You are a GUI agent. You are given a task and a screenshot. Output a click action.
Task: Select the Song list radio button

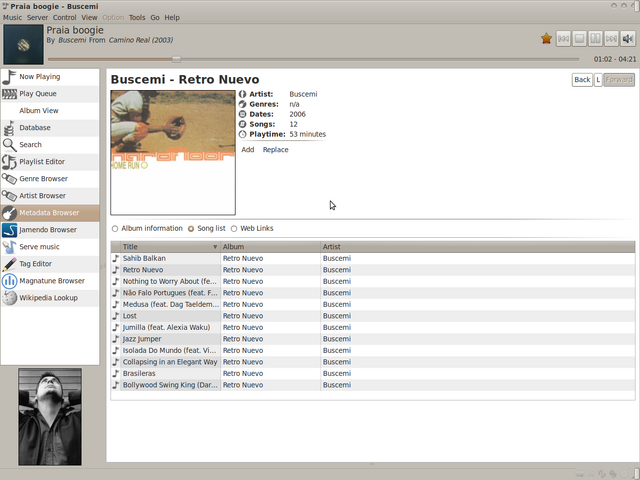(191, 229)
